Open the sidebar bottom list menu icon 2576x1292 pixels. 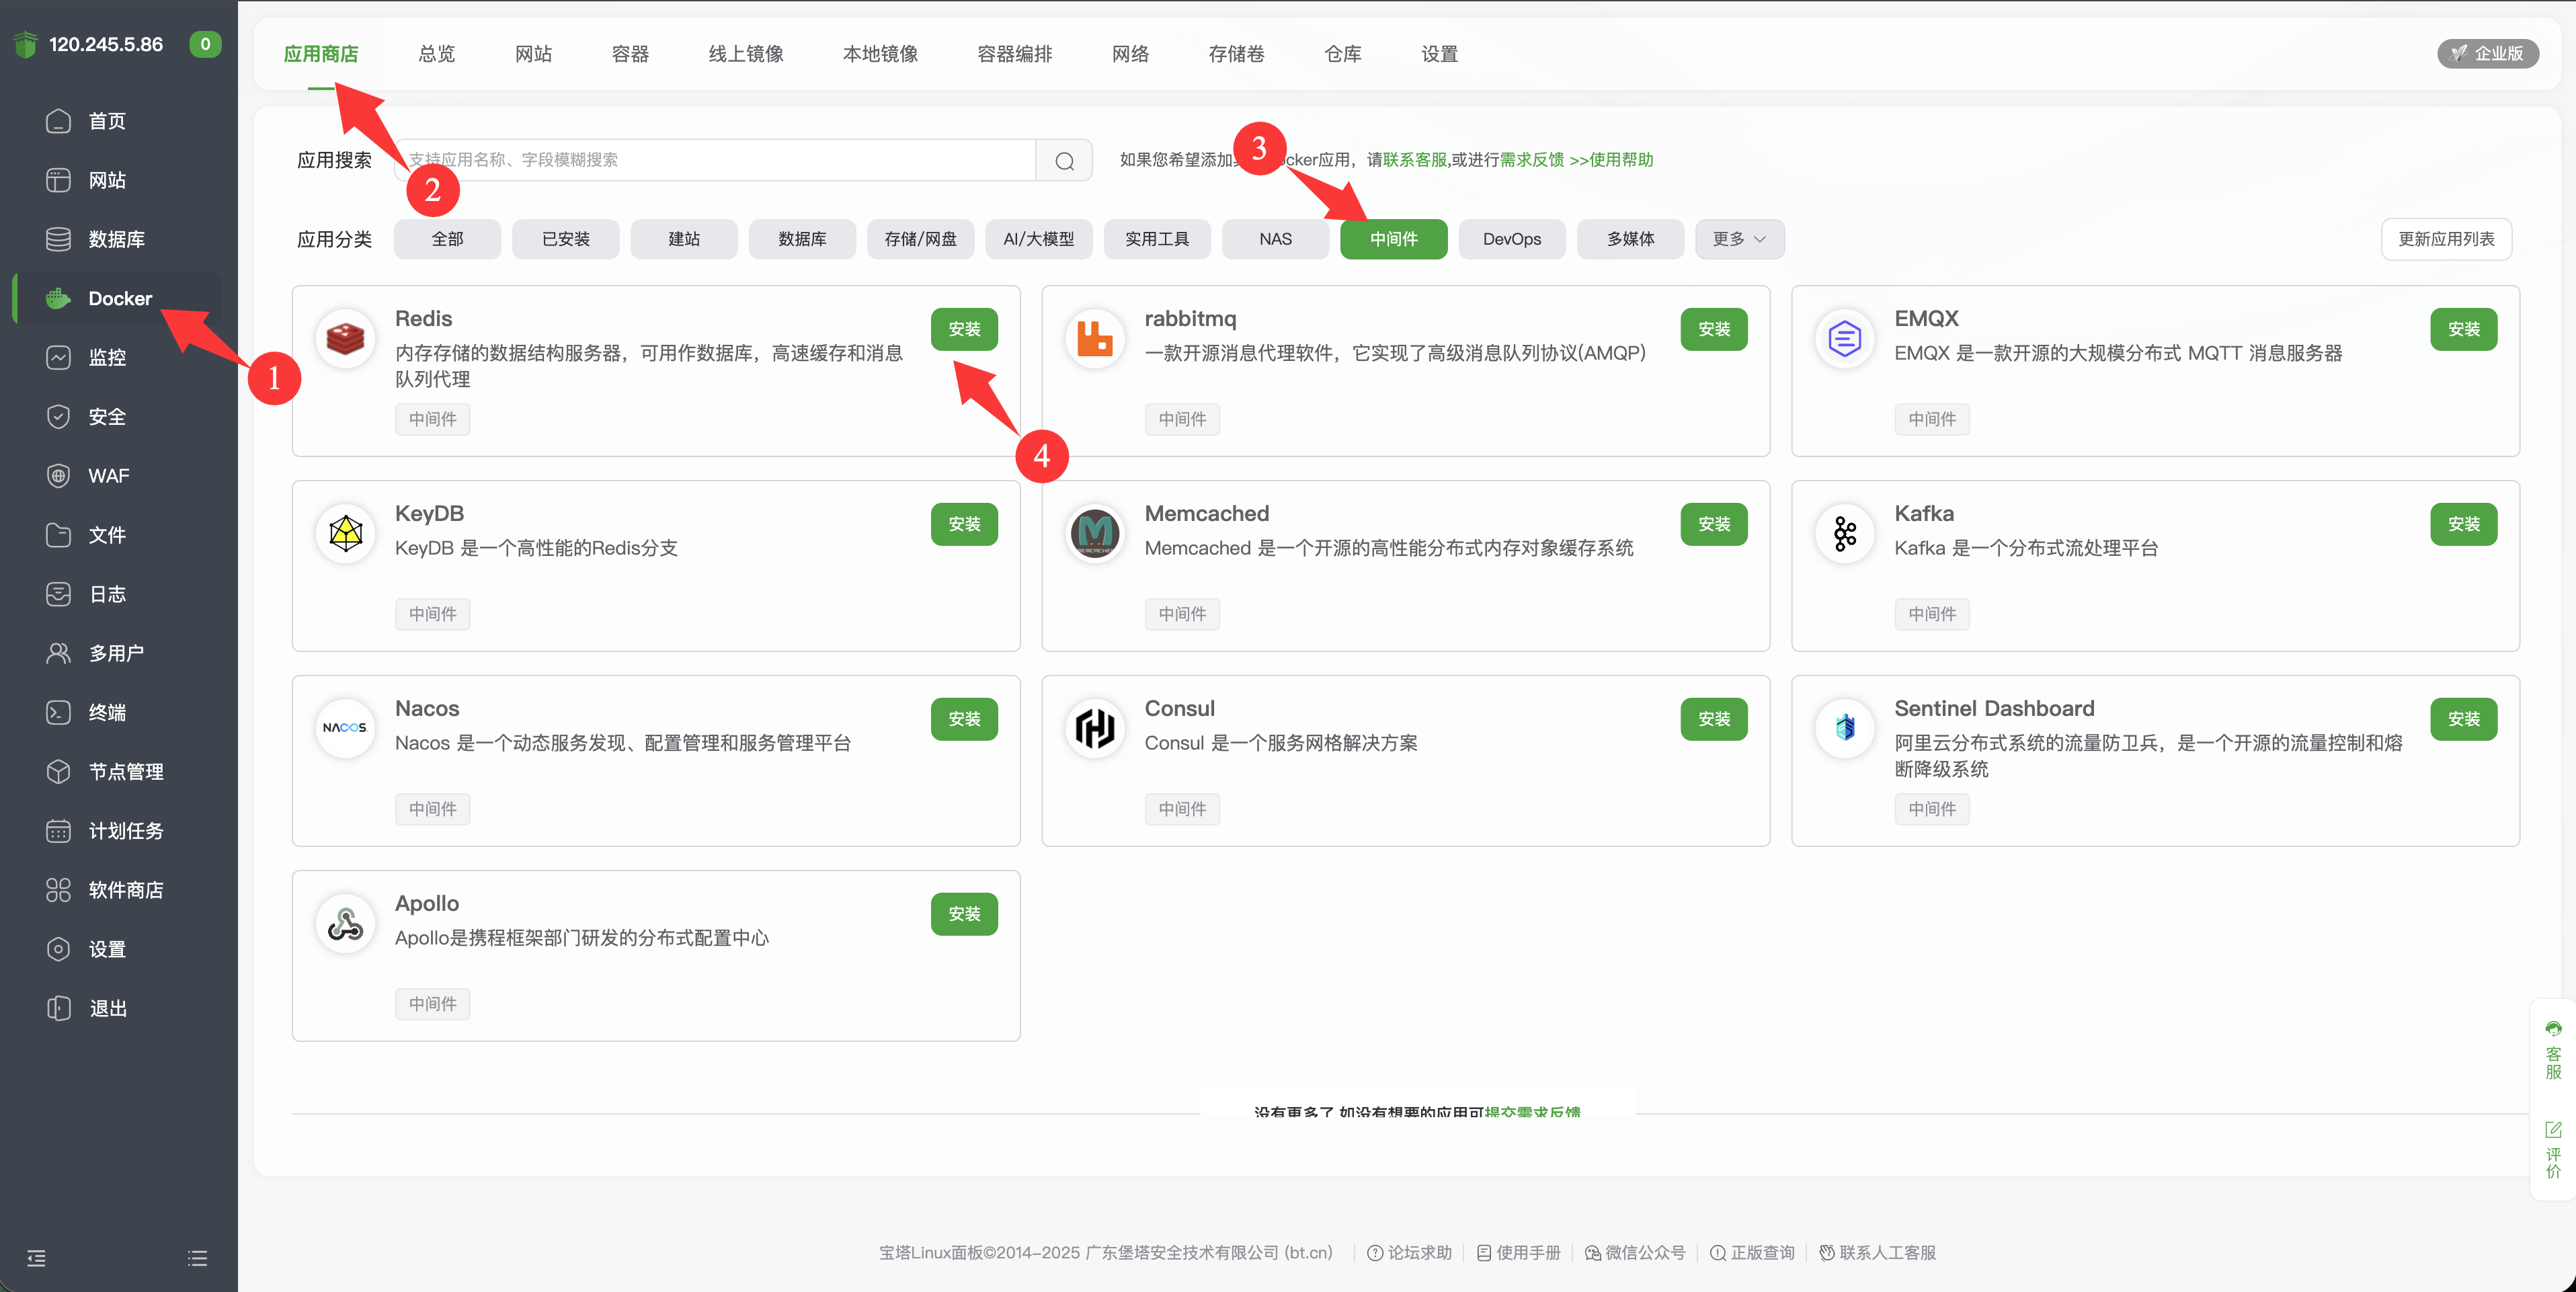(197, 1258)
